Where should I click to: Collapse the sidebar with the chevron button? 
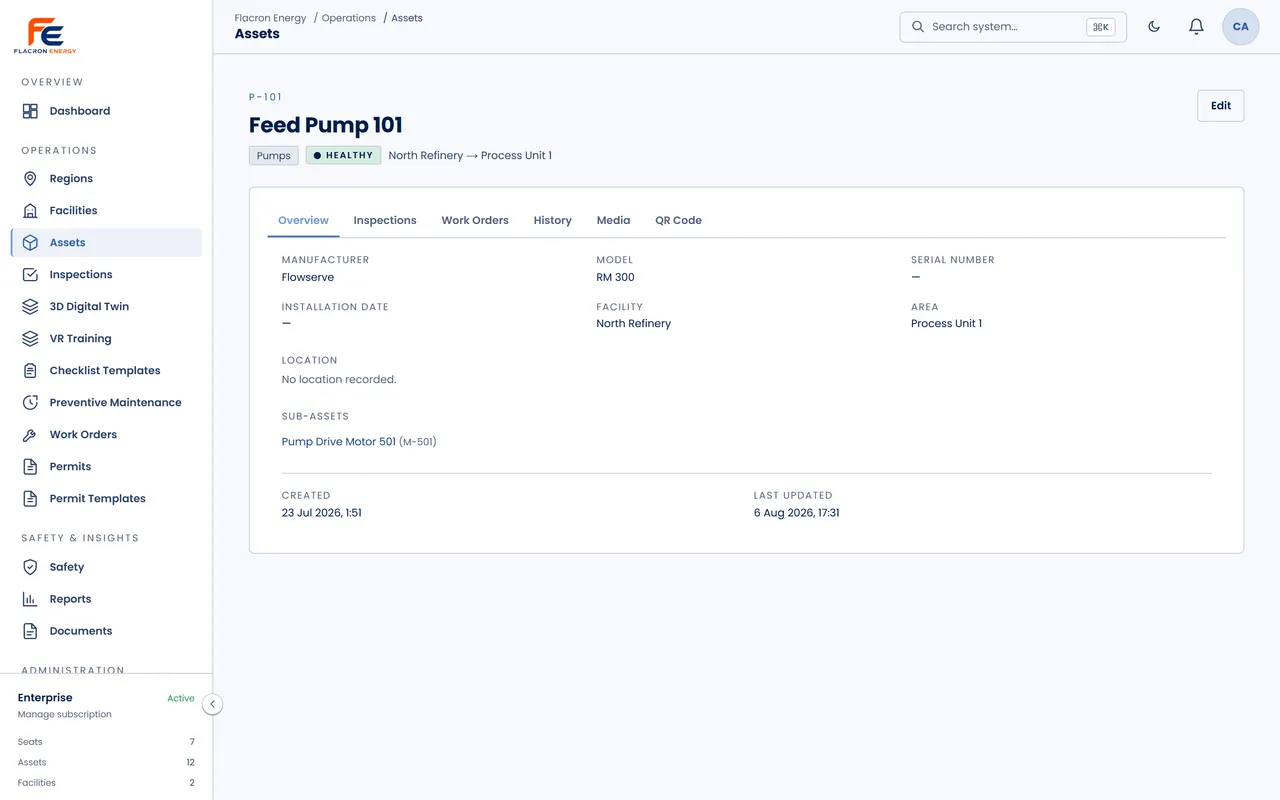tap(212, 704)
